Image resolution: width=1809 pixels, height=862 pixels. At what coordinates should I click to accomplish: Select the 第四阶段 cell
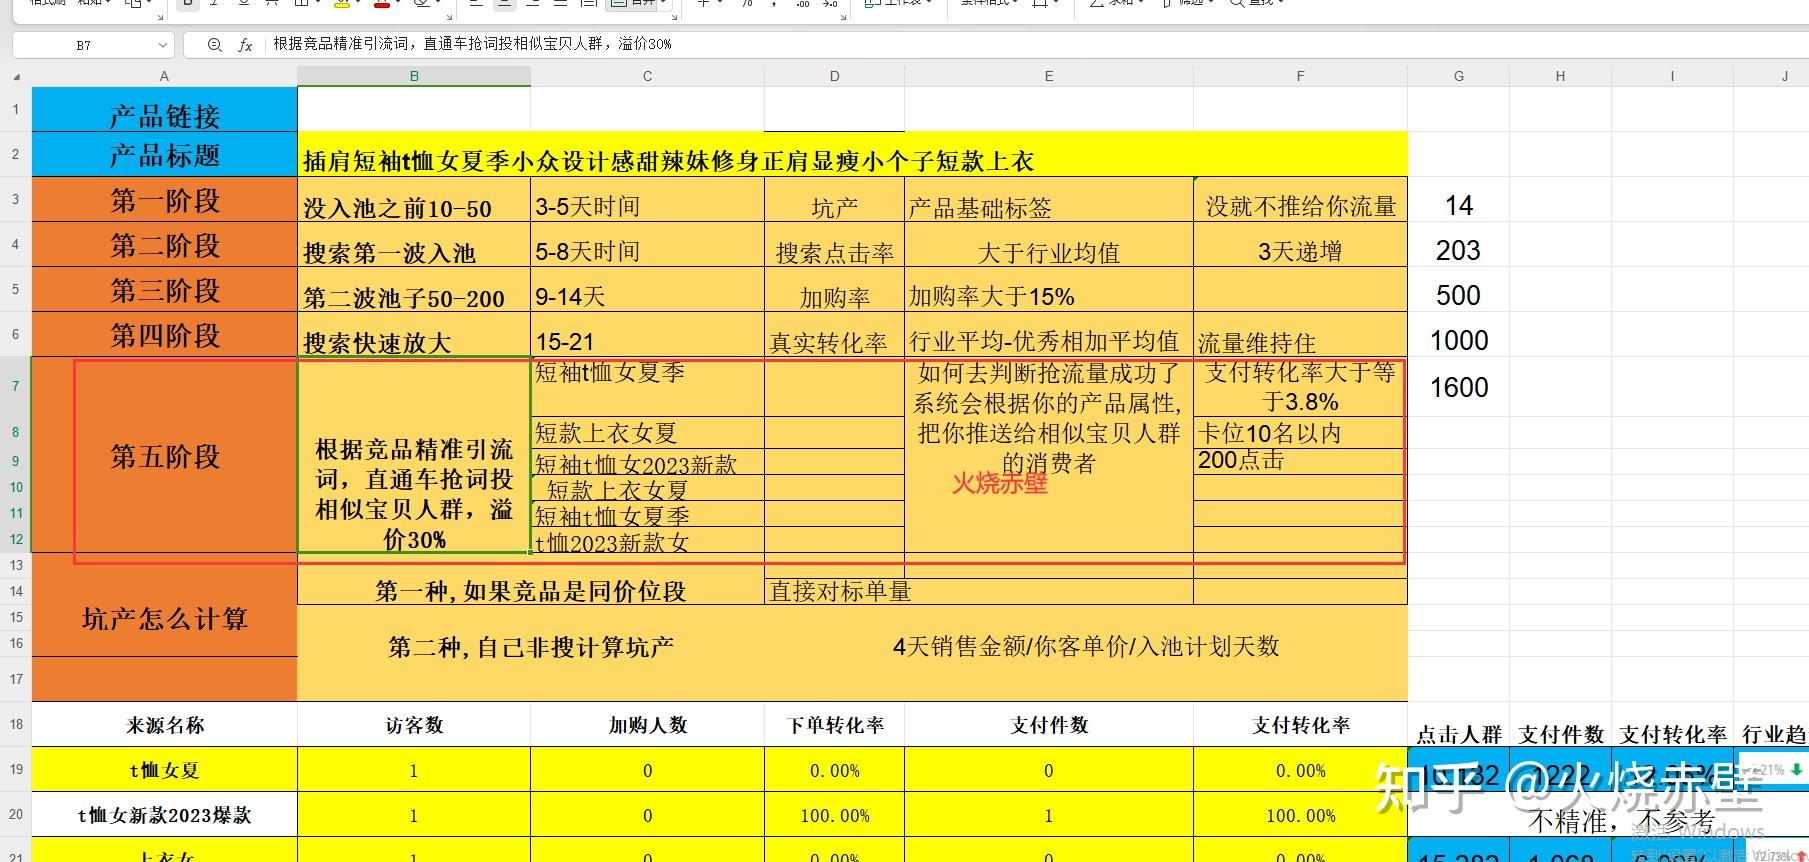coord(164,335)
